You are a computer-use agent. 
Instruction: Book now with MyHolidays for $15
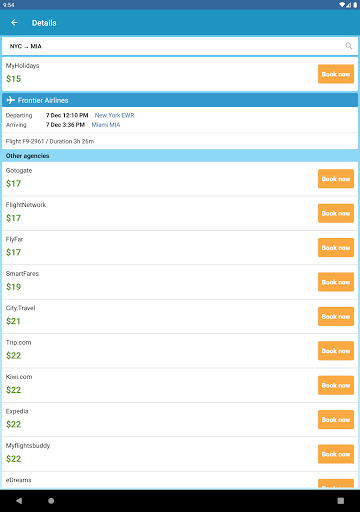tap(336, 74)
